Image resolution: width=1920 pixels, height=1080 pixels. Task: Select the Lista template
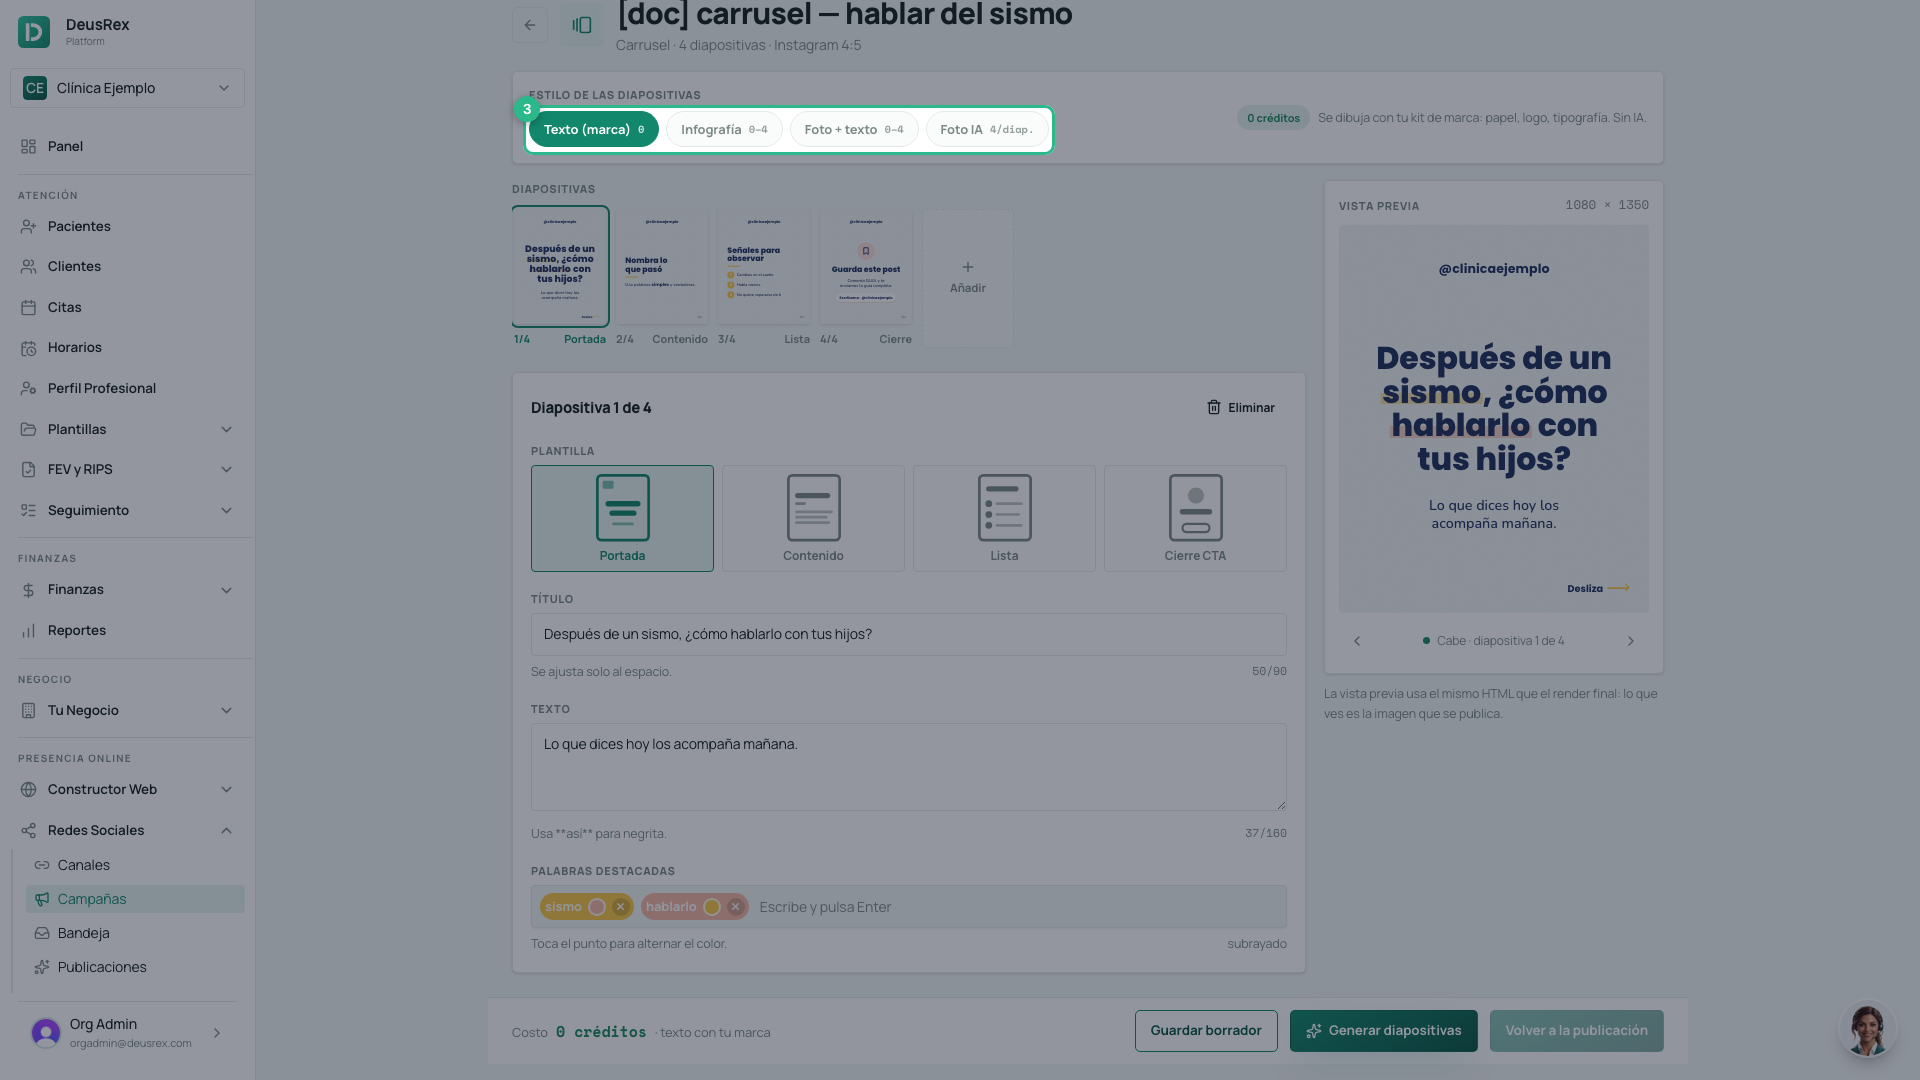(1004, 518)
